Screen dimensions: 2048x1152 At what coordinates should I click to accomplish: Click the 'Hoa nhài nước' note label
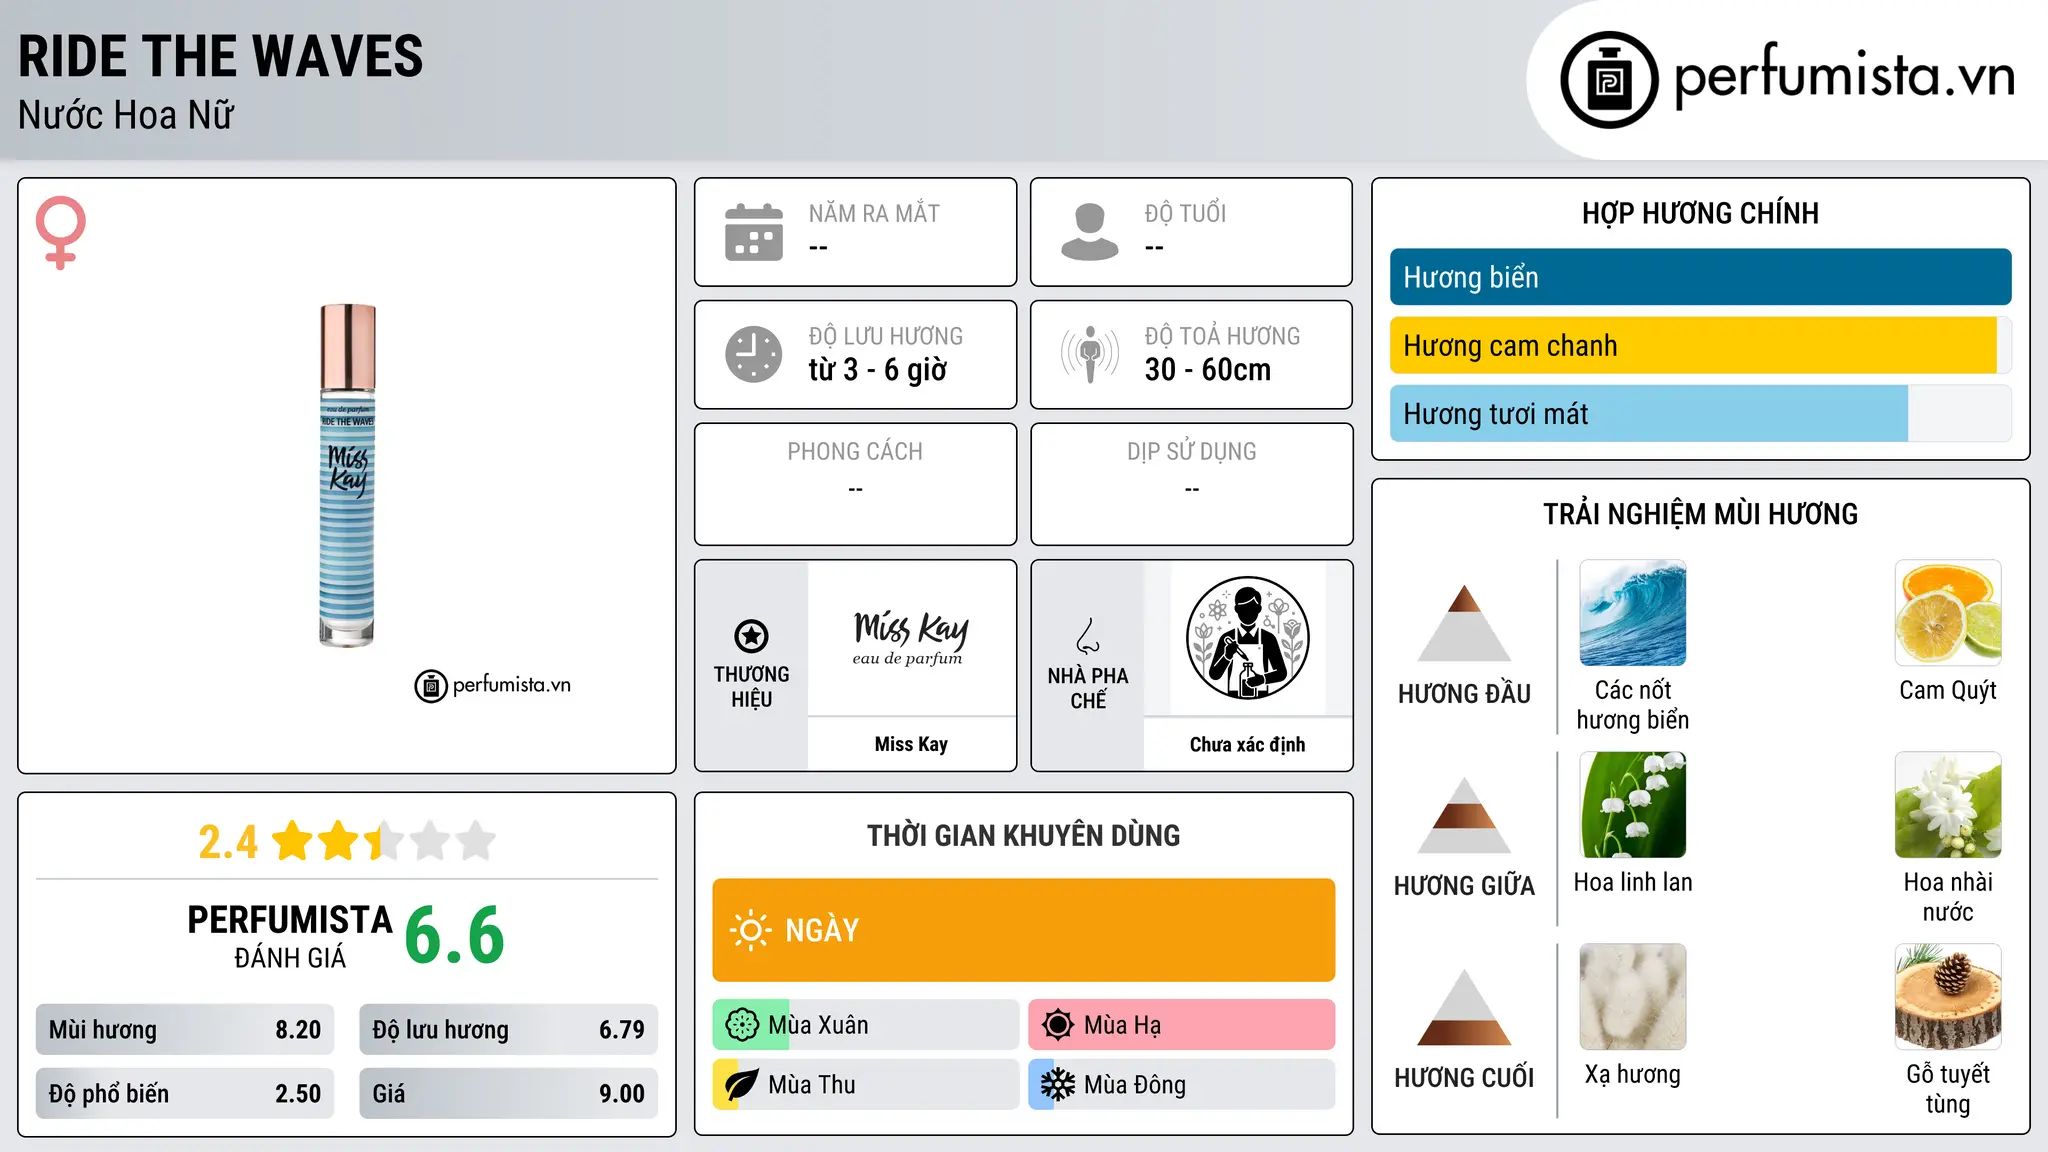pyautogui.click(x=1948, y=897)
